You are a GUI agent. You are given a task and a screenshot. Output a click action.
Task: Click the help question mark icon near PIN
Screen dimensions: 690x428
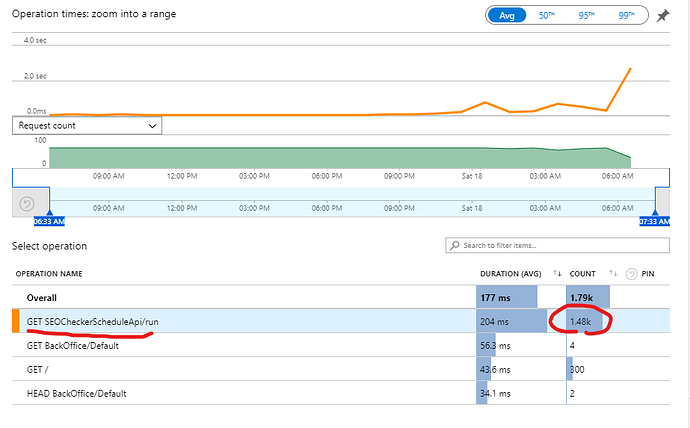point(631,273)
